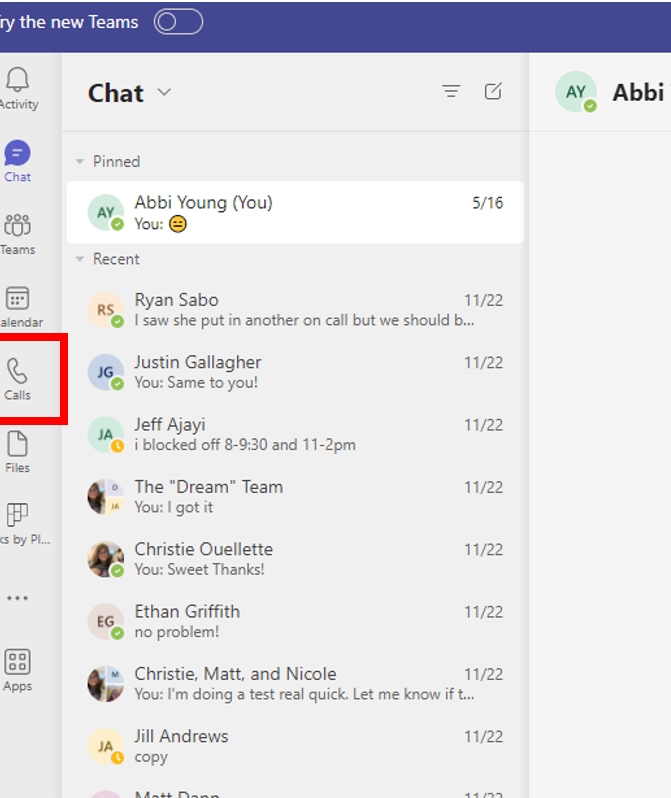Open the Jeff Ajayi conversation

click(x=295, y=435)
